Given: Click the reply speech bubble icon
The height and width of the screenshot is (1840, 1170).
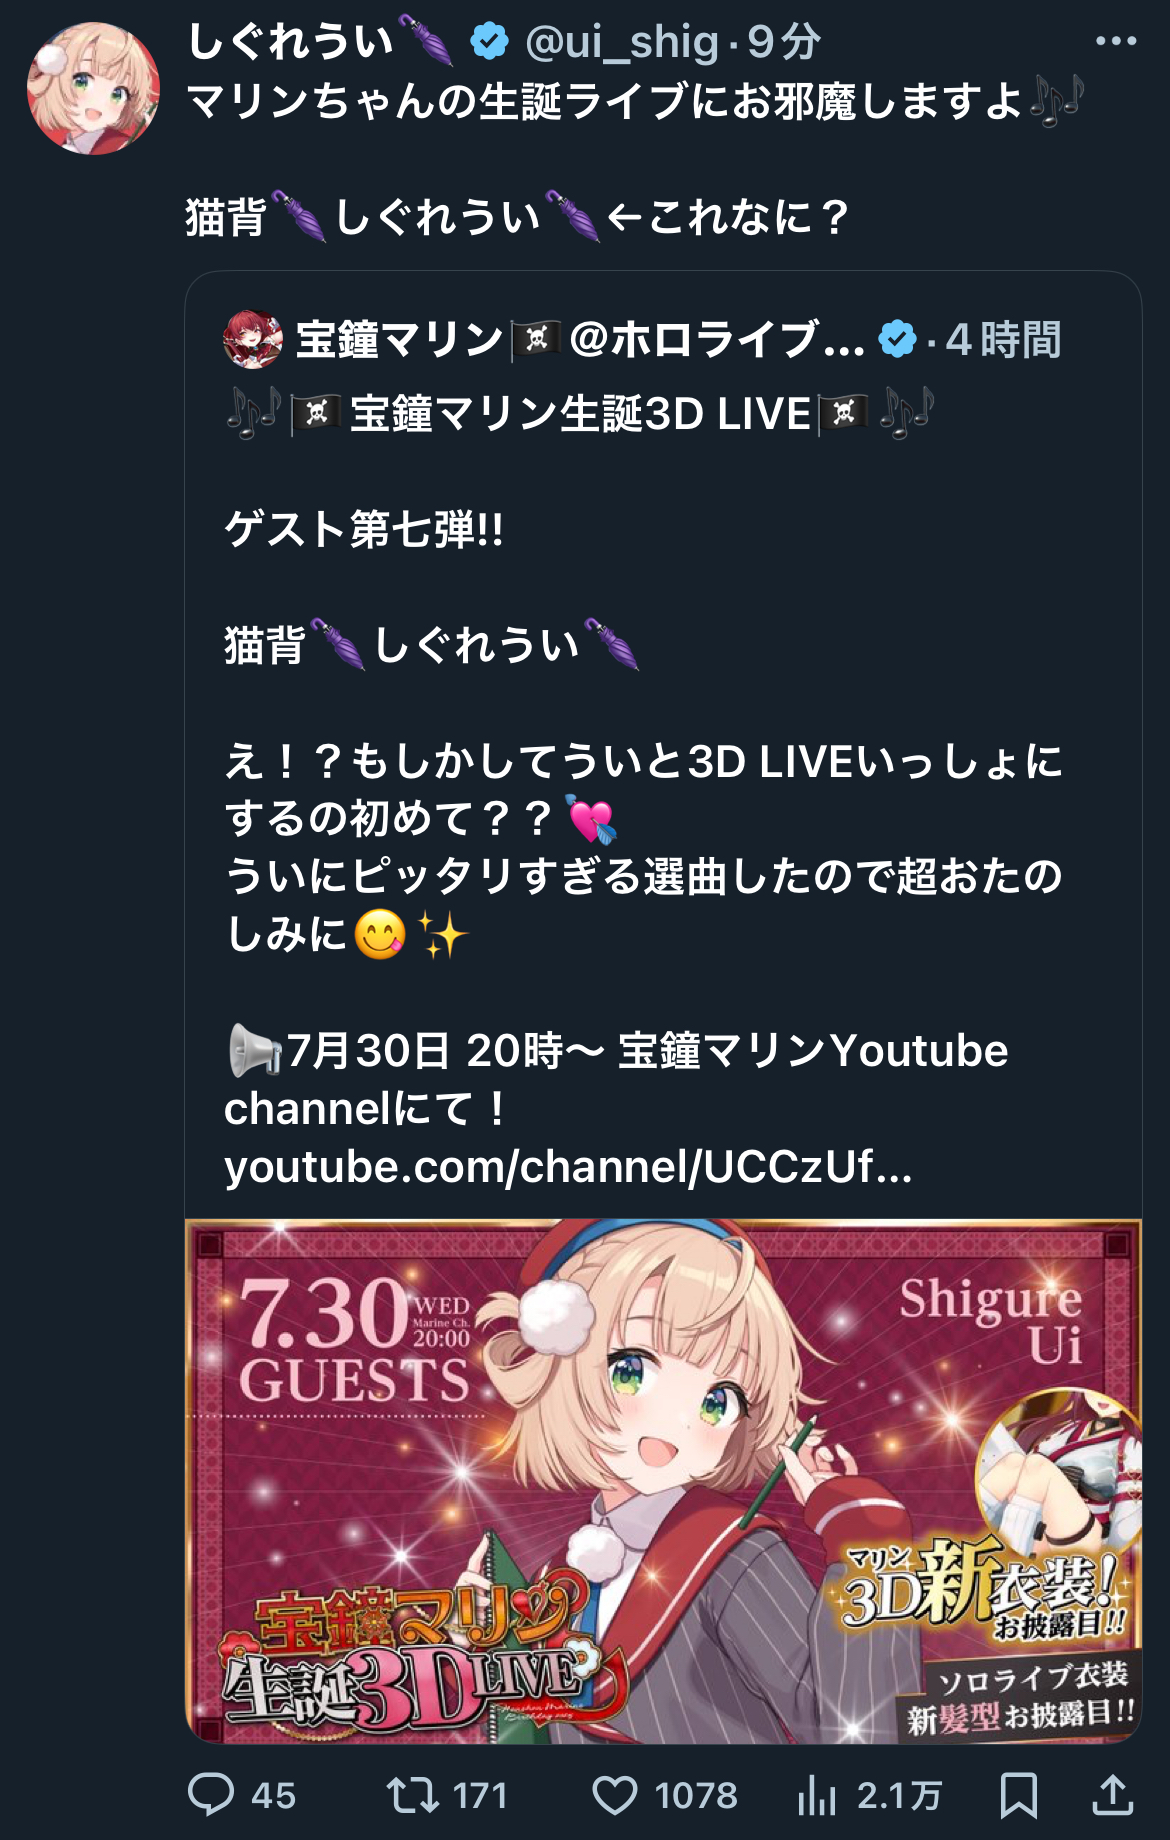Looking at the screenshot, I should 211,1795.
